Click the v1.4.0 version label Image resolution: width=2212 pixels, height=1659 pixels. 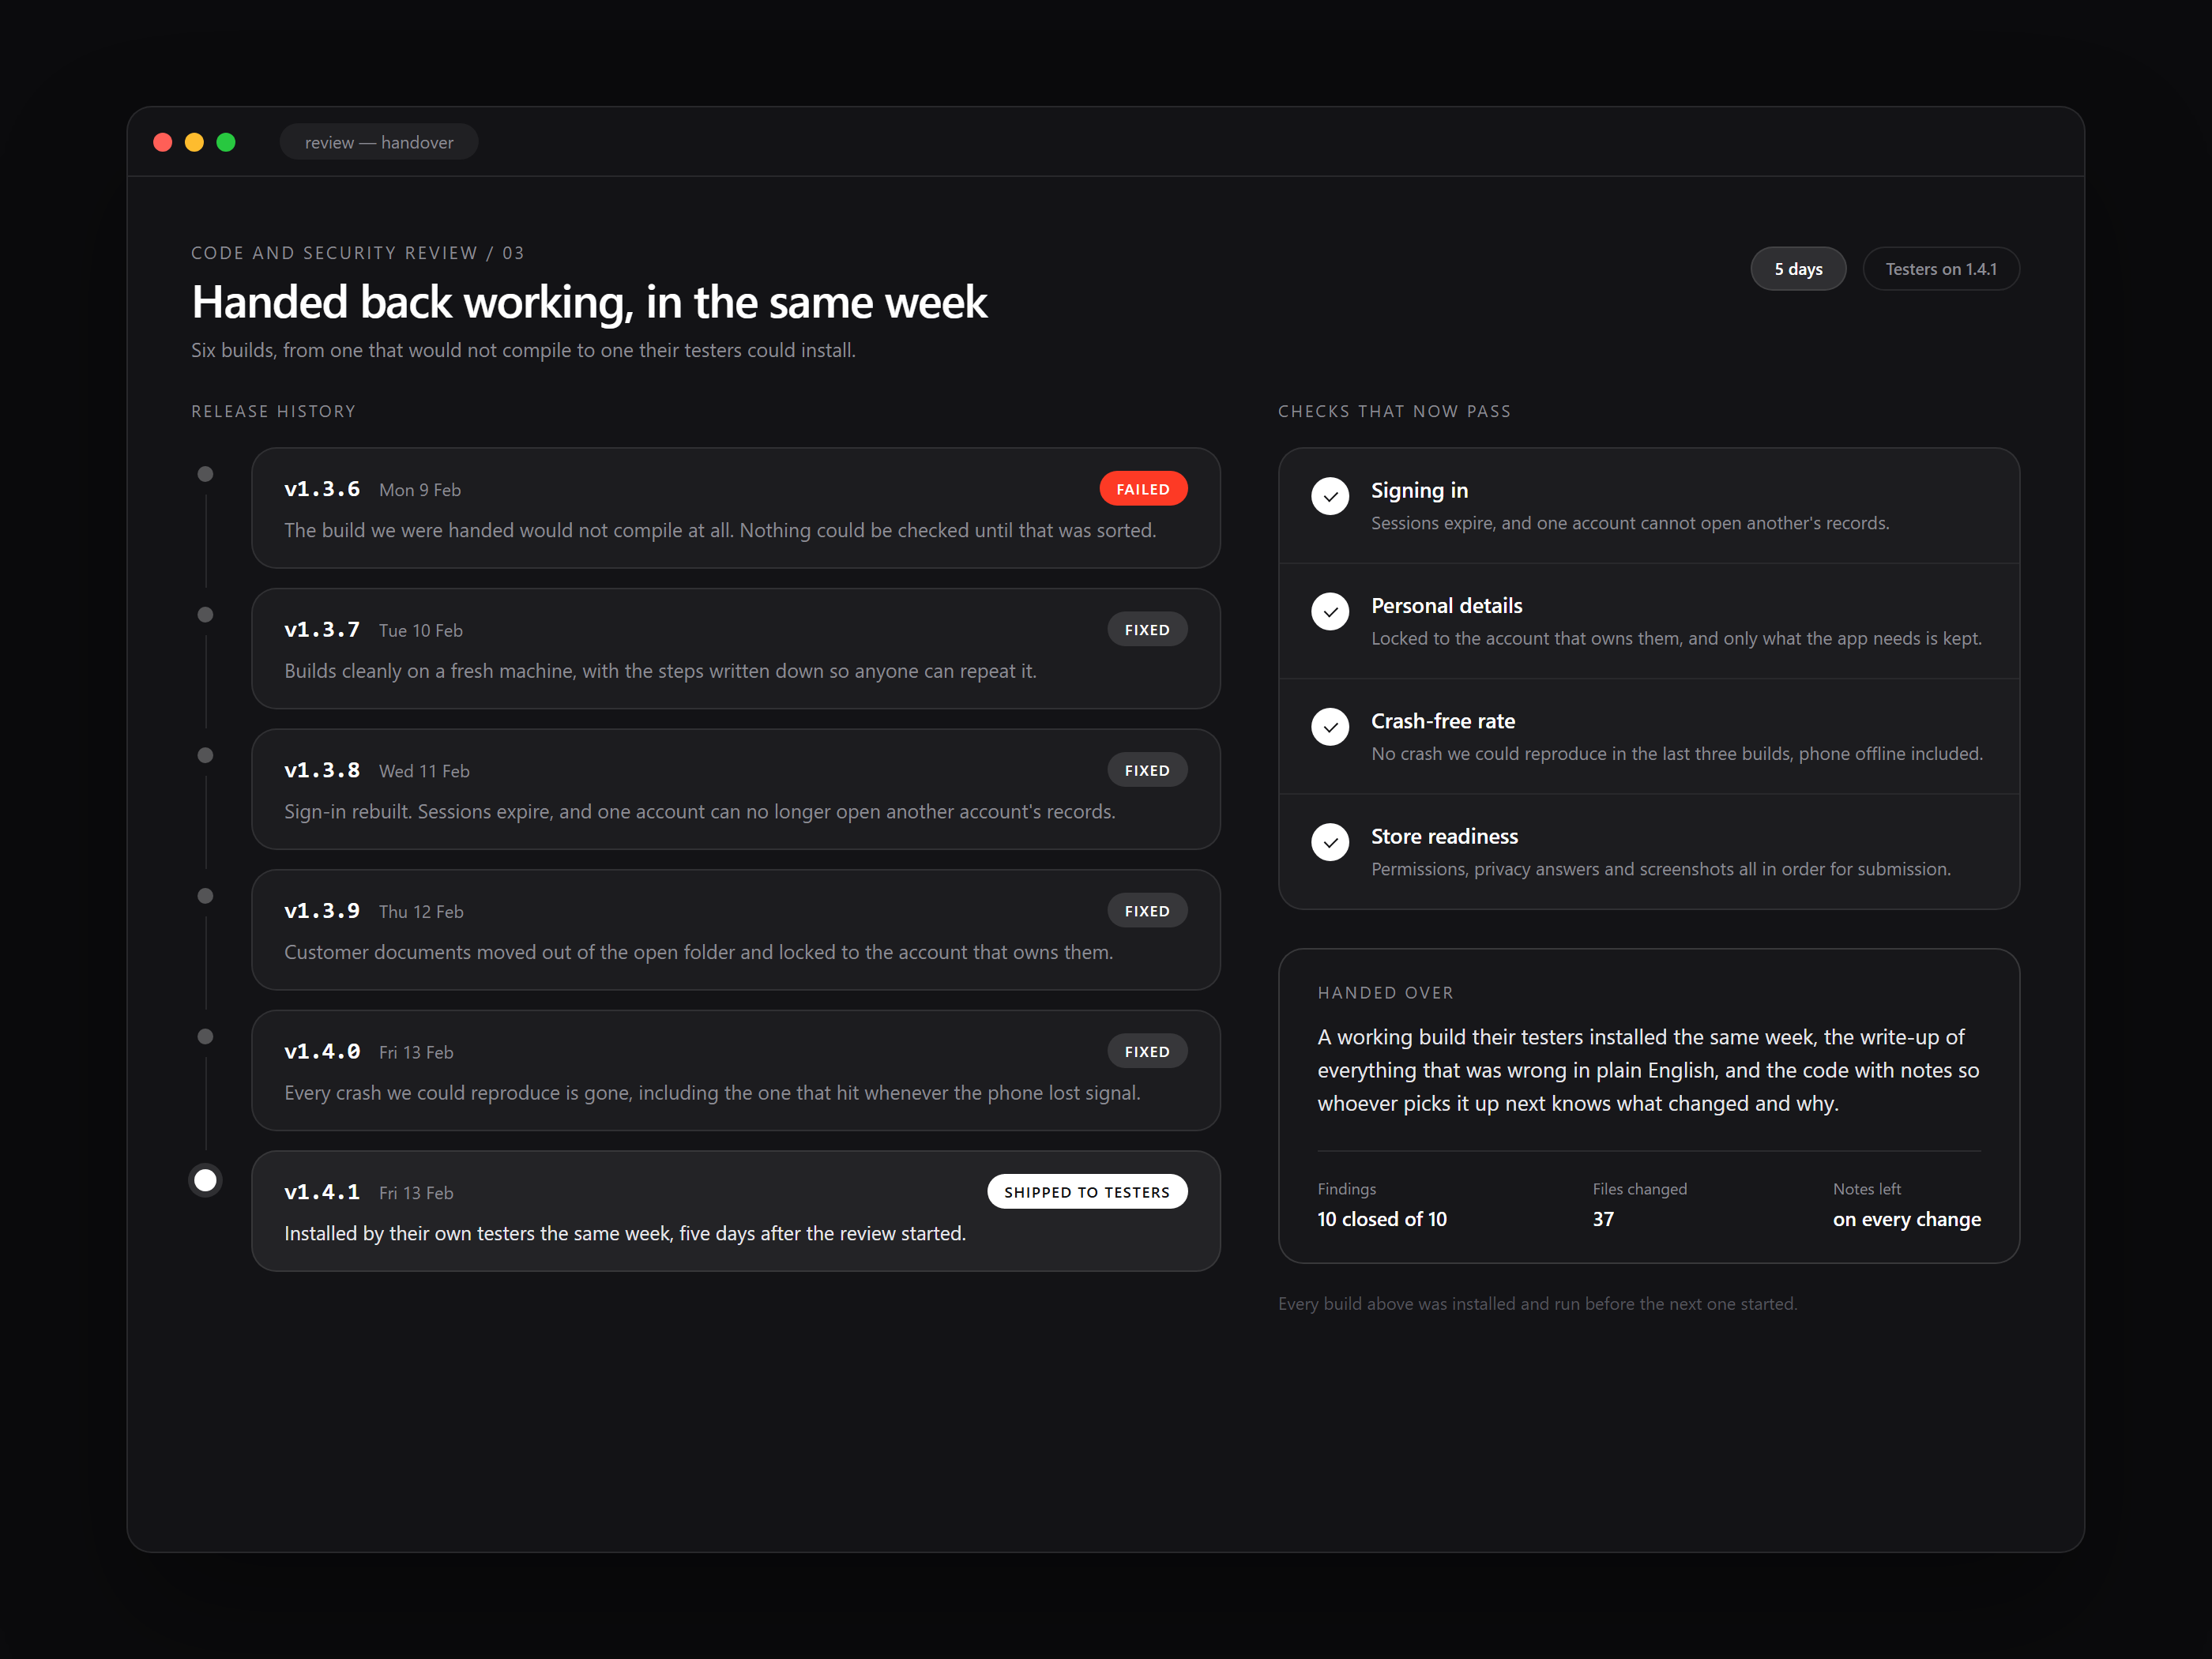point(322,1051)
